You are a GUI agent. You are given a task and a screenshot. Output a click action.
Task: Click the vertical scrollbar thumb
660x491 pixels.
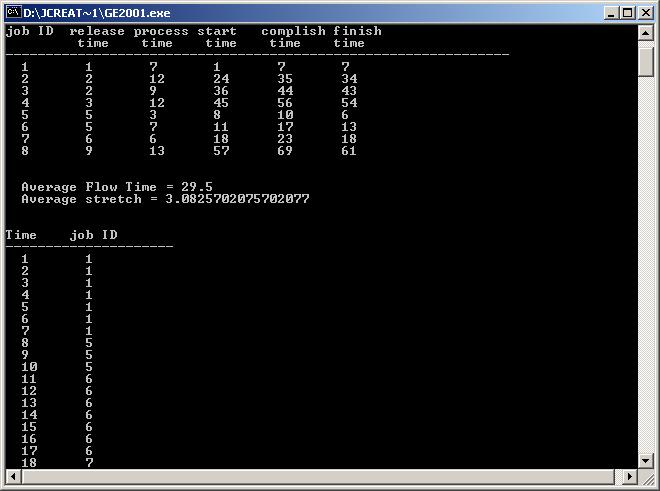tap(646, 61)
